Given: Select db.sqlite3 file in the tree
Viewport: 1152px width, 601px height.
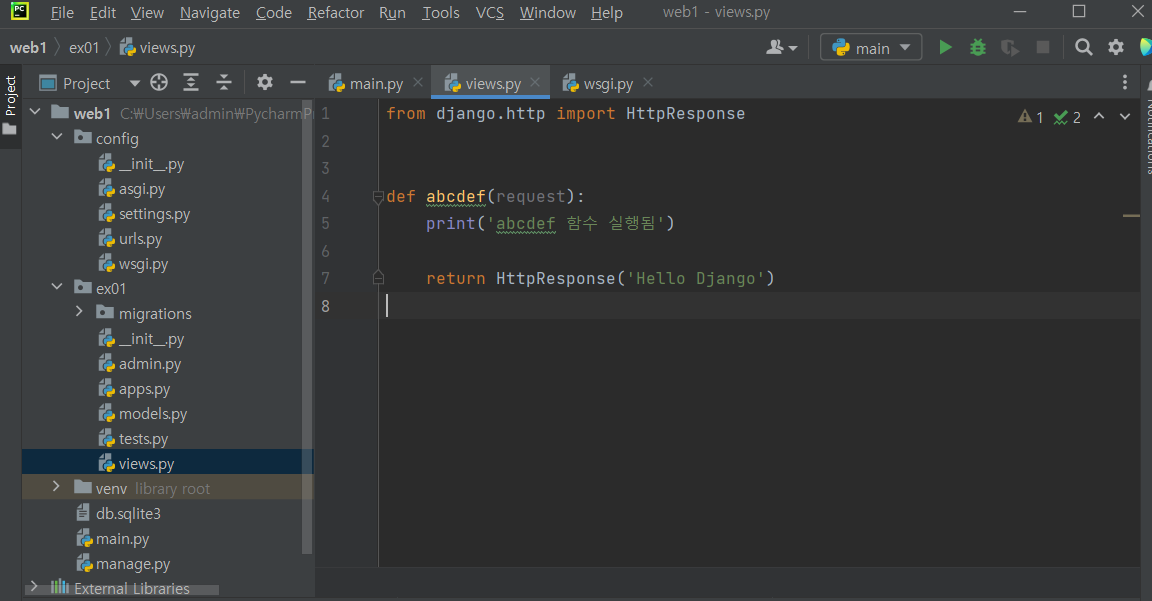Looking at the screenshot, I should 118,514.
